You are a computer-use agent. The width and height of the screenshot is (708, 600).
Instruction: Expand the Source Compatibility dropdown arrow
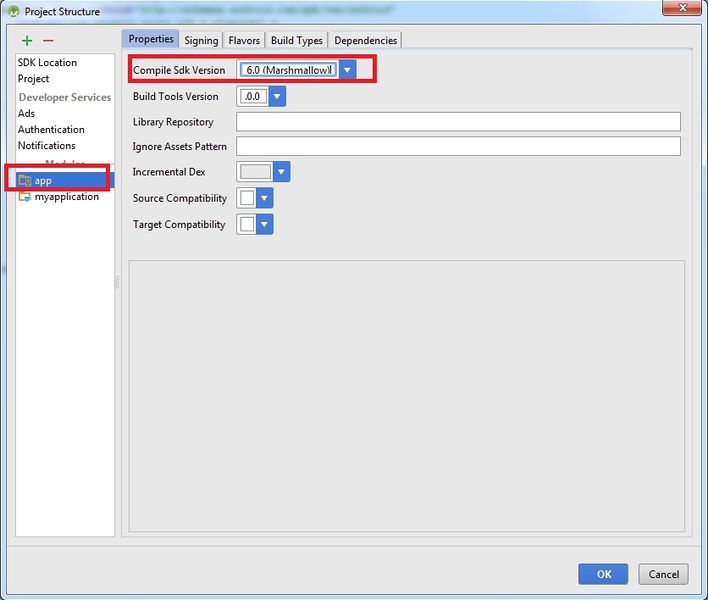point(264,198)
